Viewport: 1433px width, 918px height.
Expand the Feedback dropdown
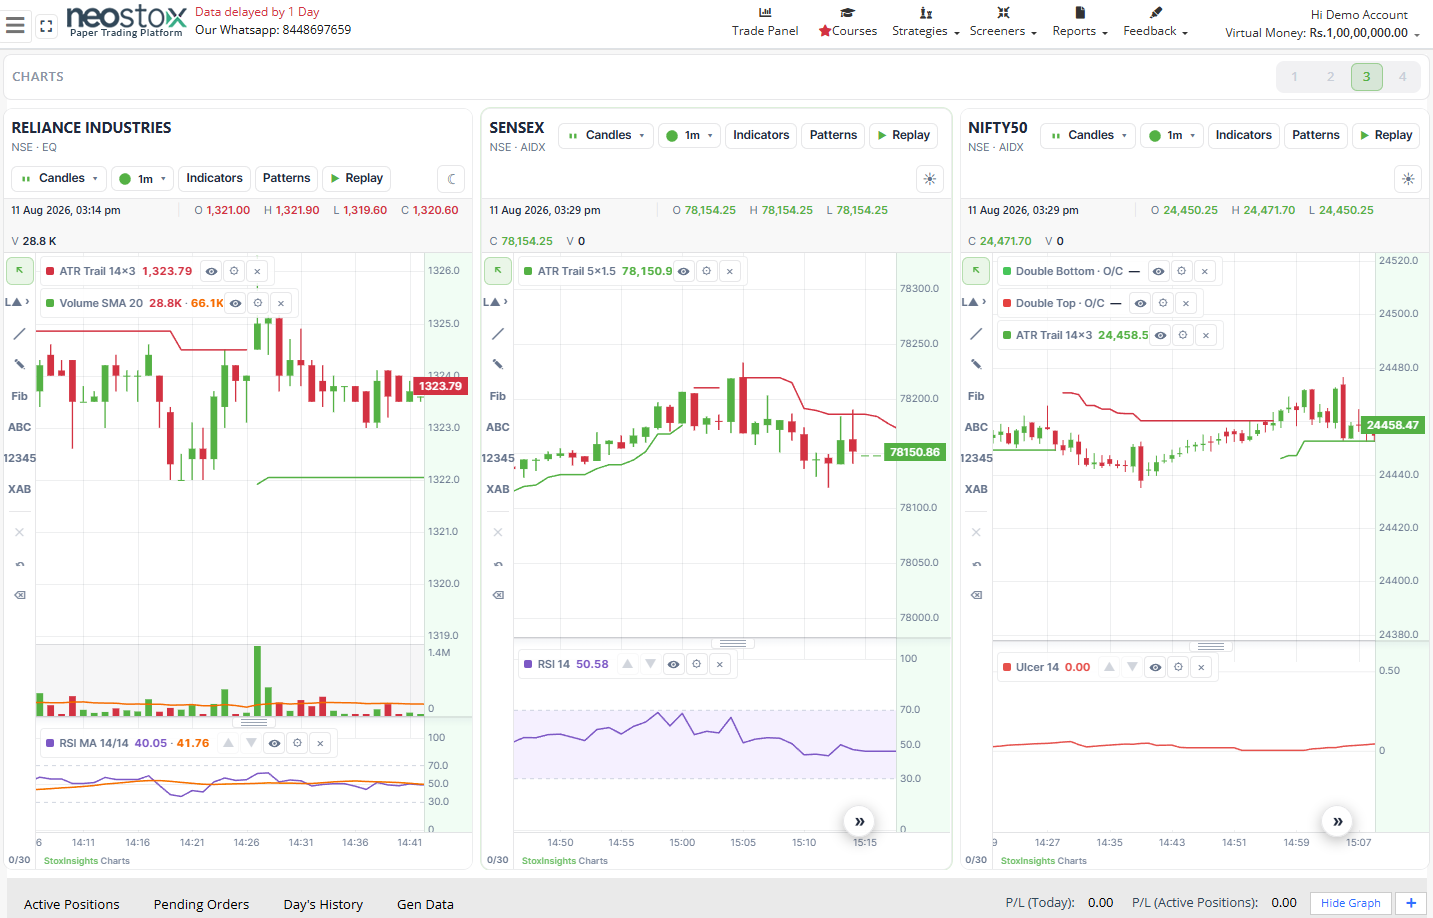point(1155,22)
